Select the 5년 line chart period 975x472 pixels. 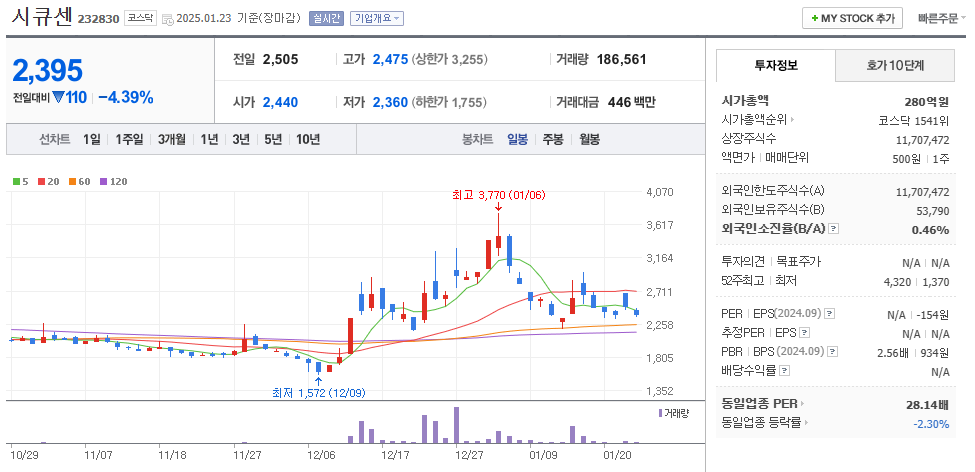[x=272, y=139]
